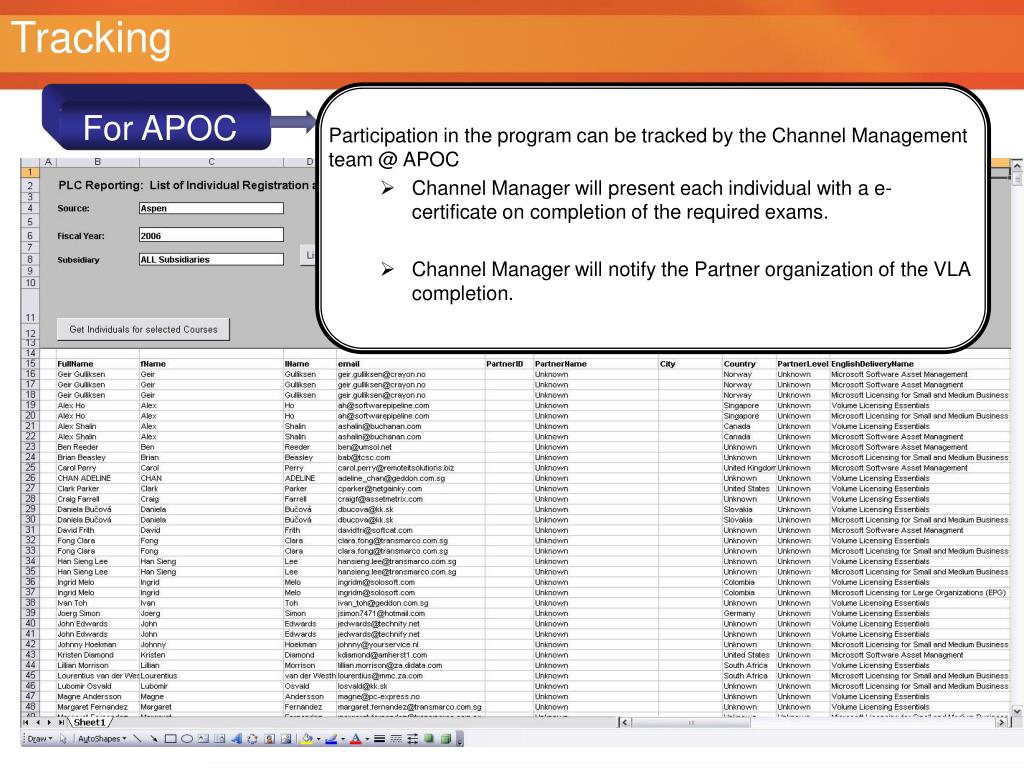This screenshot has width=1024, height=768.
Task: Open 3-D Style settings
Action: tap(445, 739)
